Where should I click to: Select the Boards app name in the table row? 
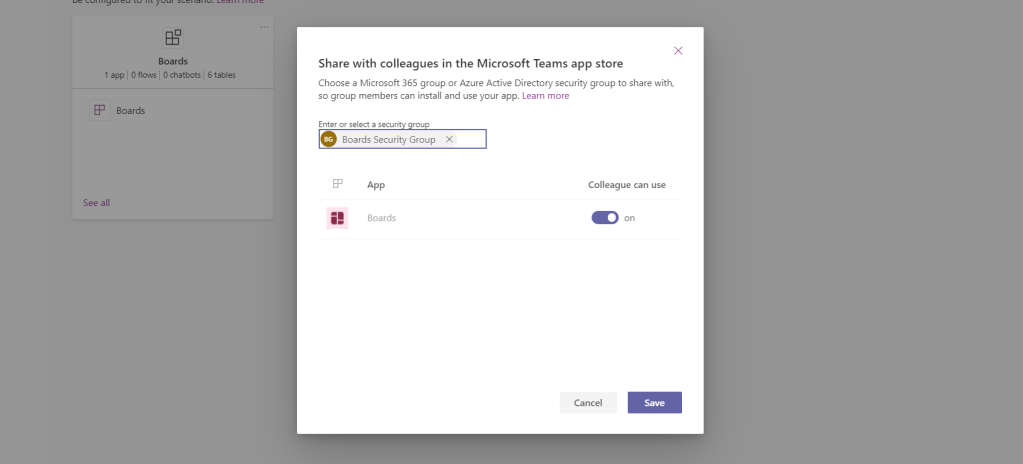tap(381, 218)
